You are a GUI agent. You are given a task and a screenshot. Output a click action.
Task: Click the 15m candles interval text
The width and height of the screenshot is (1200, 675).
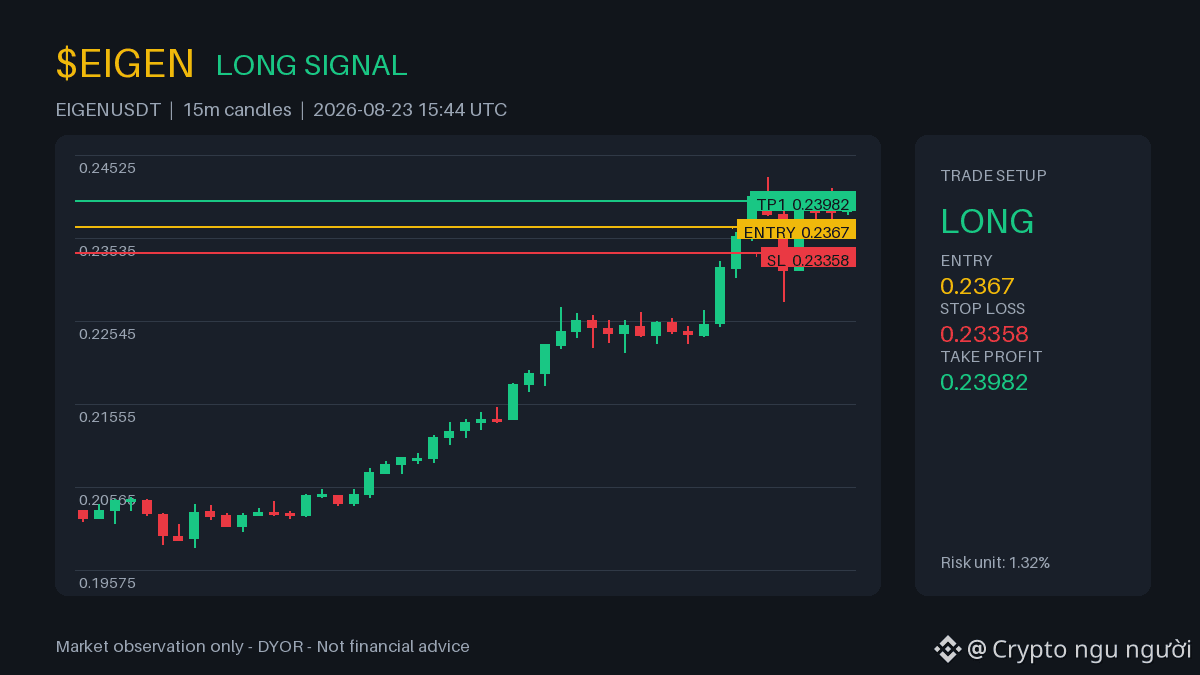click(x=237, y=110)
